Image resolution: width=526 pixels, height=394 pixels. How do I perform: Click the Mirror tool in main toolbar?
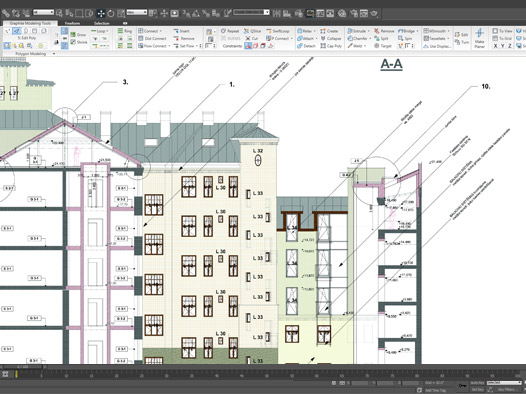pyautogui.click(x=276, y=13)
